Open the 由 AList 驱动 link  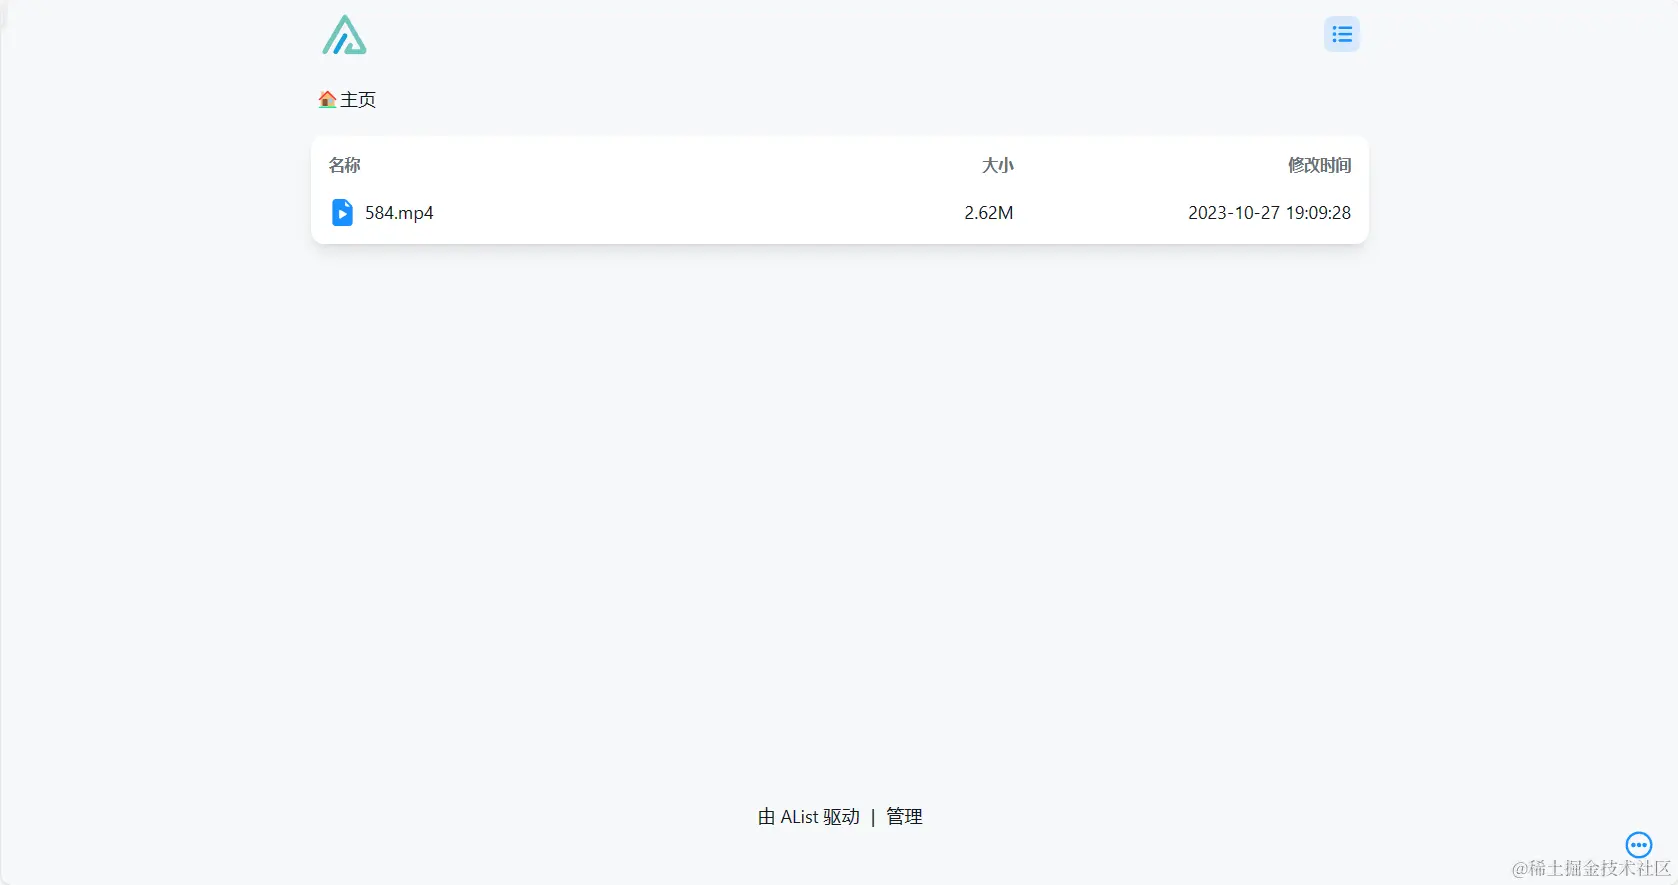[808, 817]
